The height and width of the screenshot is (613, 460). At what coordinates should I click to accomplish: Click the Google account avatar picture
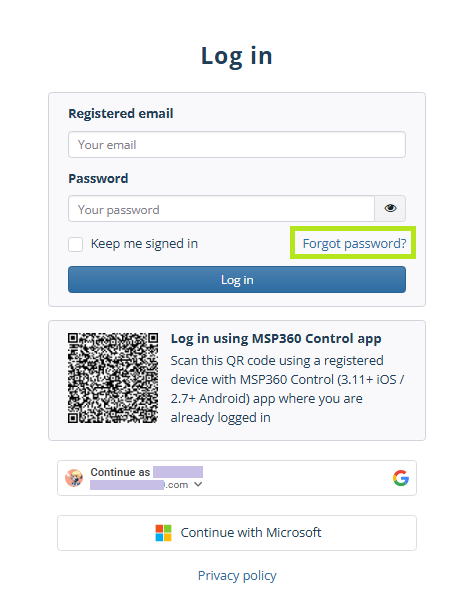(74, 478)
